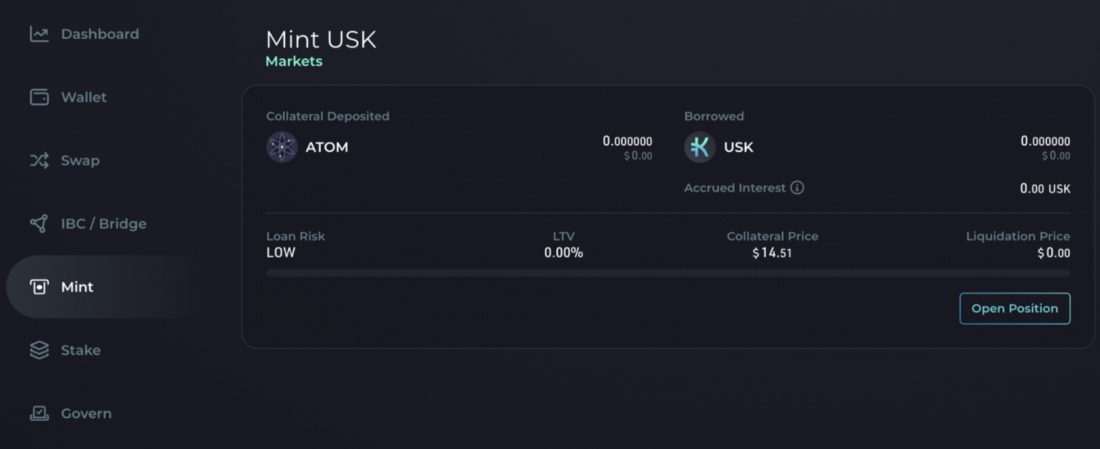Click the Dashboard chart icon
Screen dimensions: 1100x449
(x=39, y=34)
